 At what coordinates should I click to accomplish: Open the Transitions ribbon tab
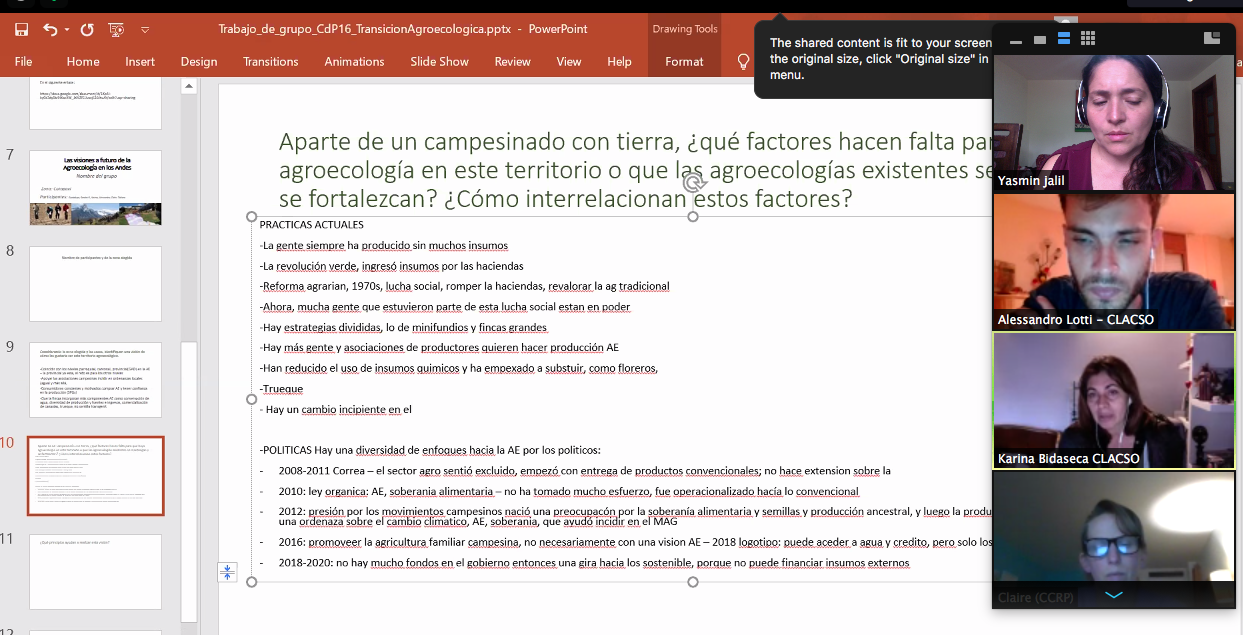tap(270, 62)
